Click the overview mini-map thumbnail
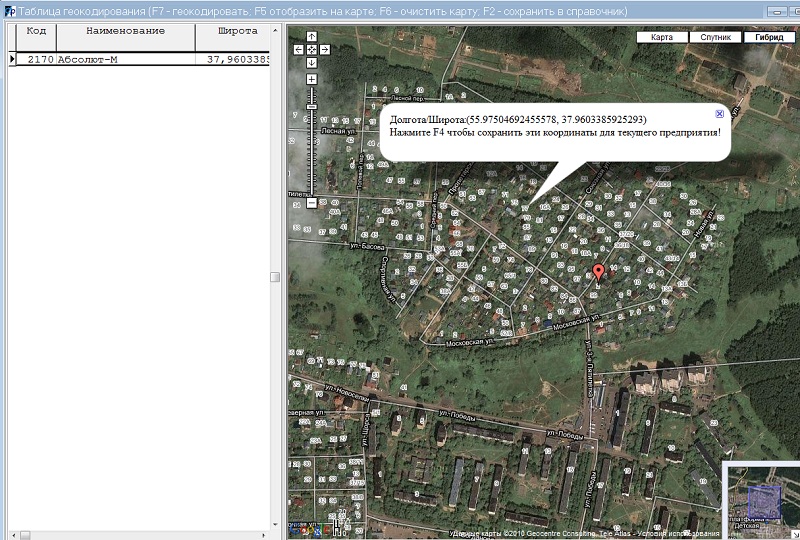 [x=764, y=500]
